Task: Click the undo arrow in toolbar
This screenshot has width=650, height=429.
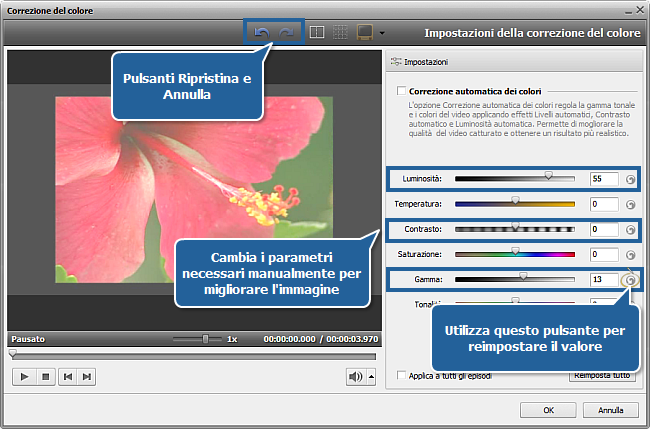Action: click(x=262, y=33)
